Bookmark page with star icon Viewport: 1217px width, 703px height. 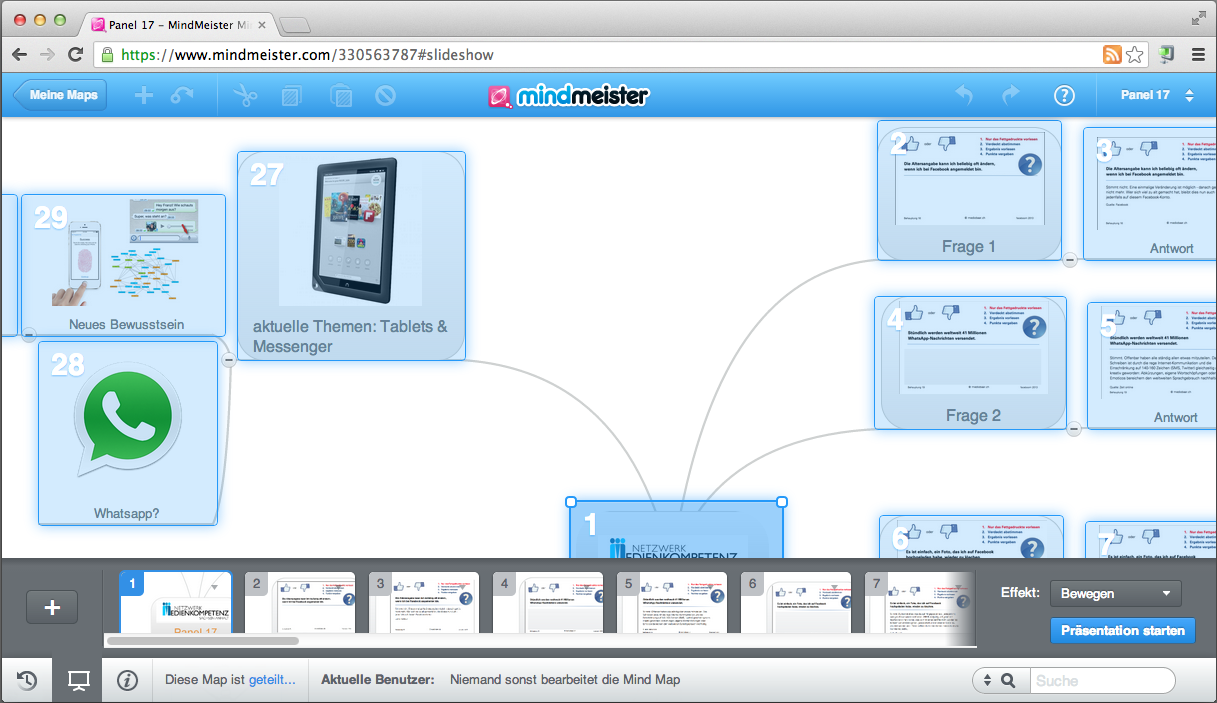tap(1134, 55)
